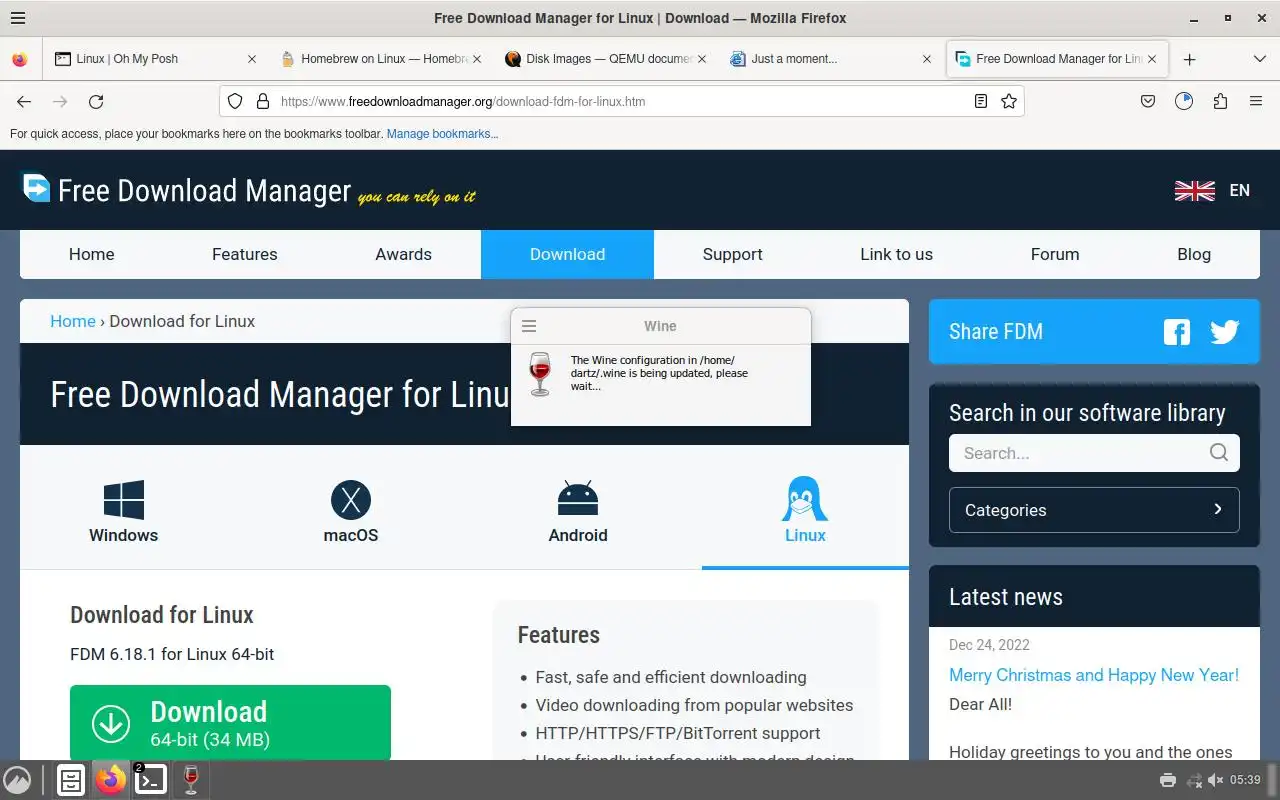Open file manager from taskbar
This screenshot has width=1280, height=800.
click(71, 780)
